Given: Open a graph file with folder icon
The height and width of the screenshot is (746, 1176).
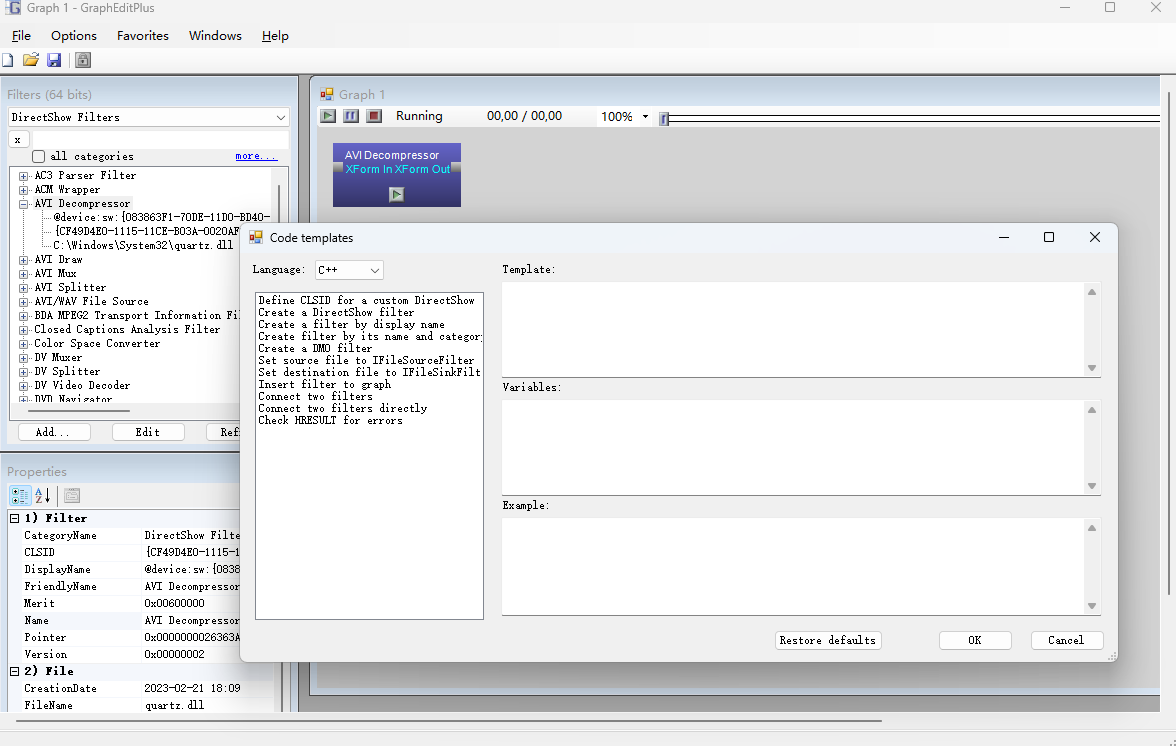Looking at the screenshot, I should coord(31,60).
